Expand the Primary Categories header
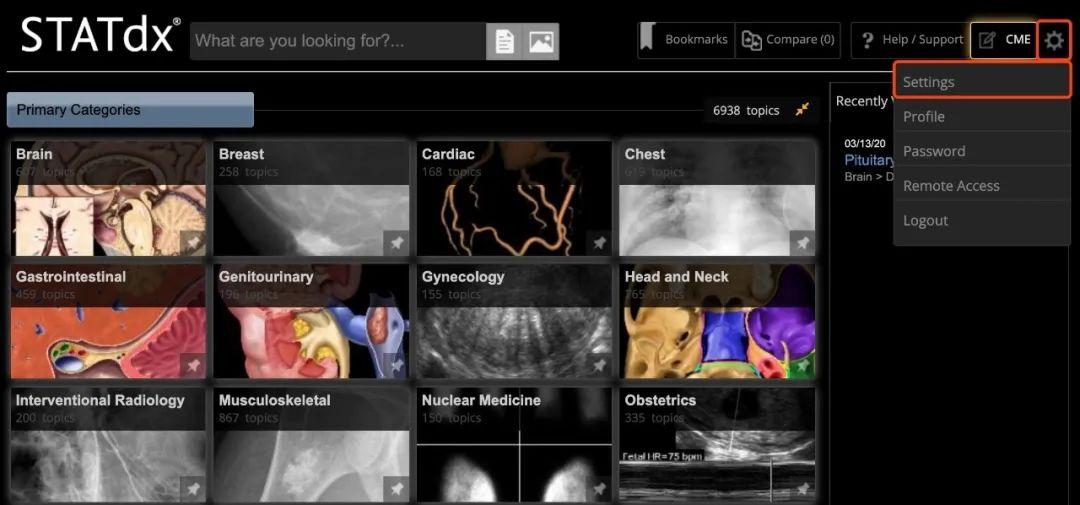1080x505 pixels. click(130, 110)
